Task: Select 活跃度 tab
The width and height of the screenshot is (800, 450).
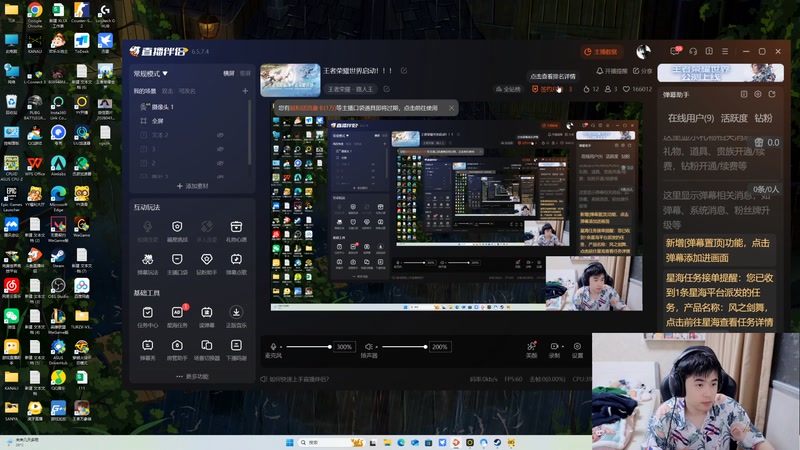Action: tap(734, 118)
